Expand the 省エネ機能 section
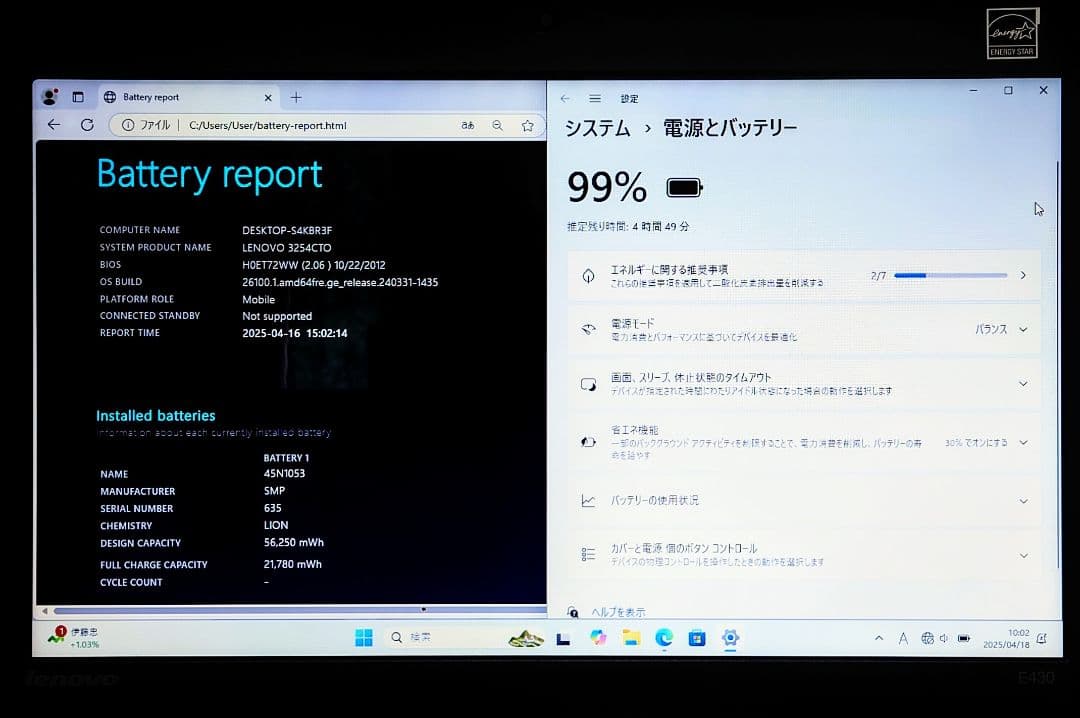The height and width of the screenshot is (718, 1080). [804, 442]
